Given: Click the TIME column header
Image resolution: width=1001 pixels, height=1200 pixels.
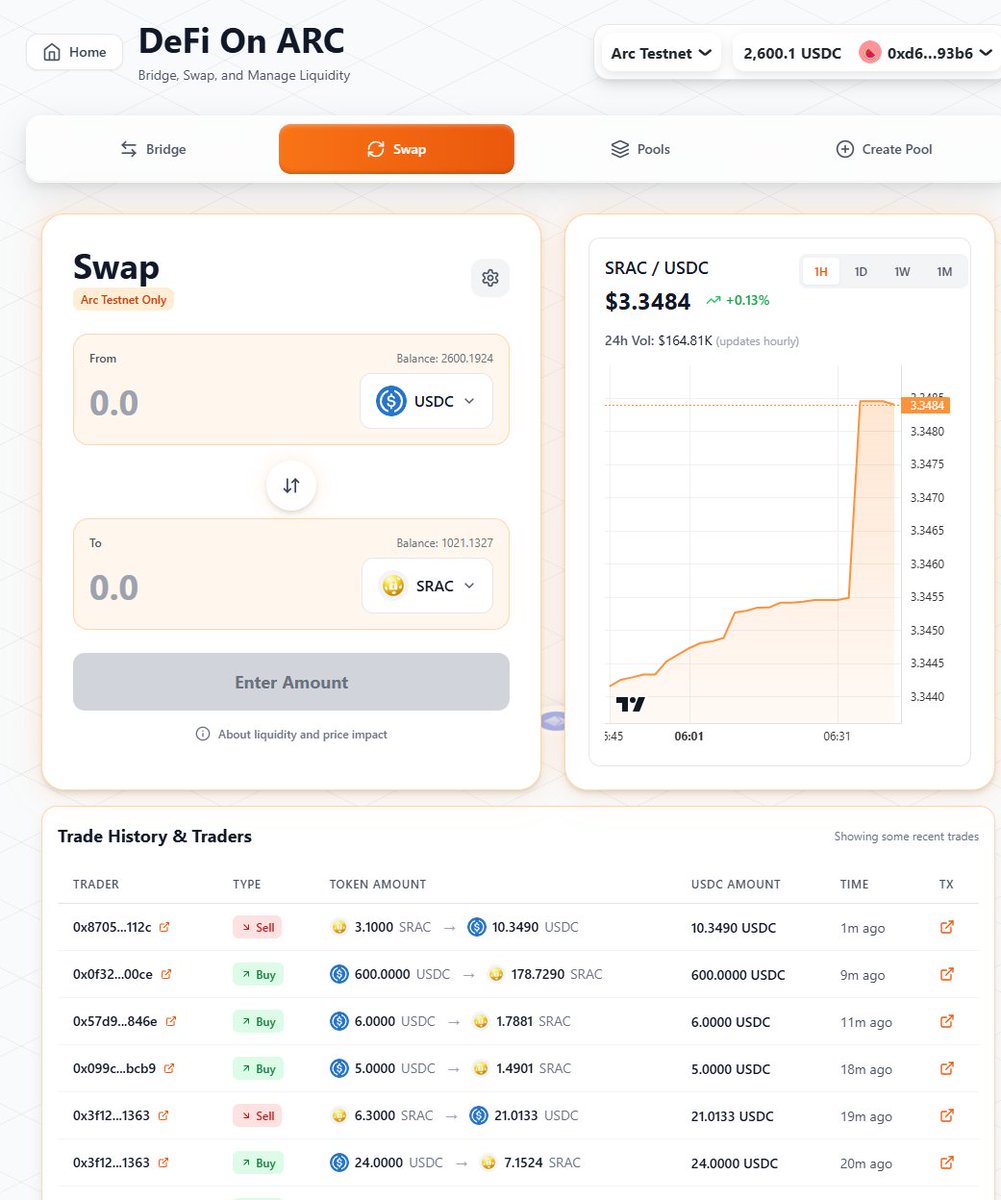Looking at the screenshot, I should [x=854, y=884].
